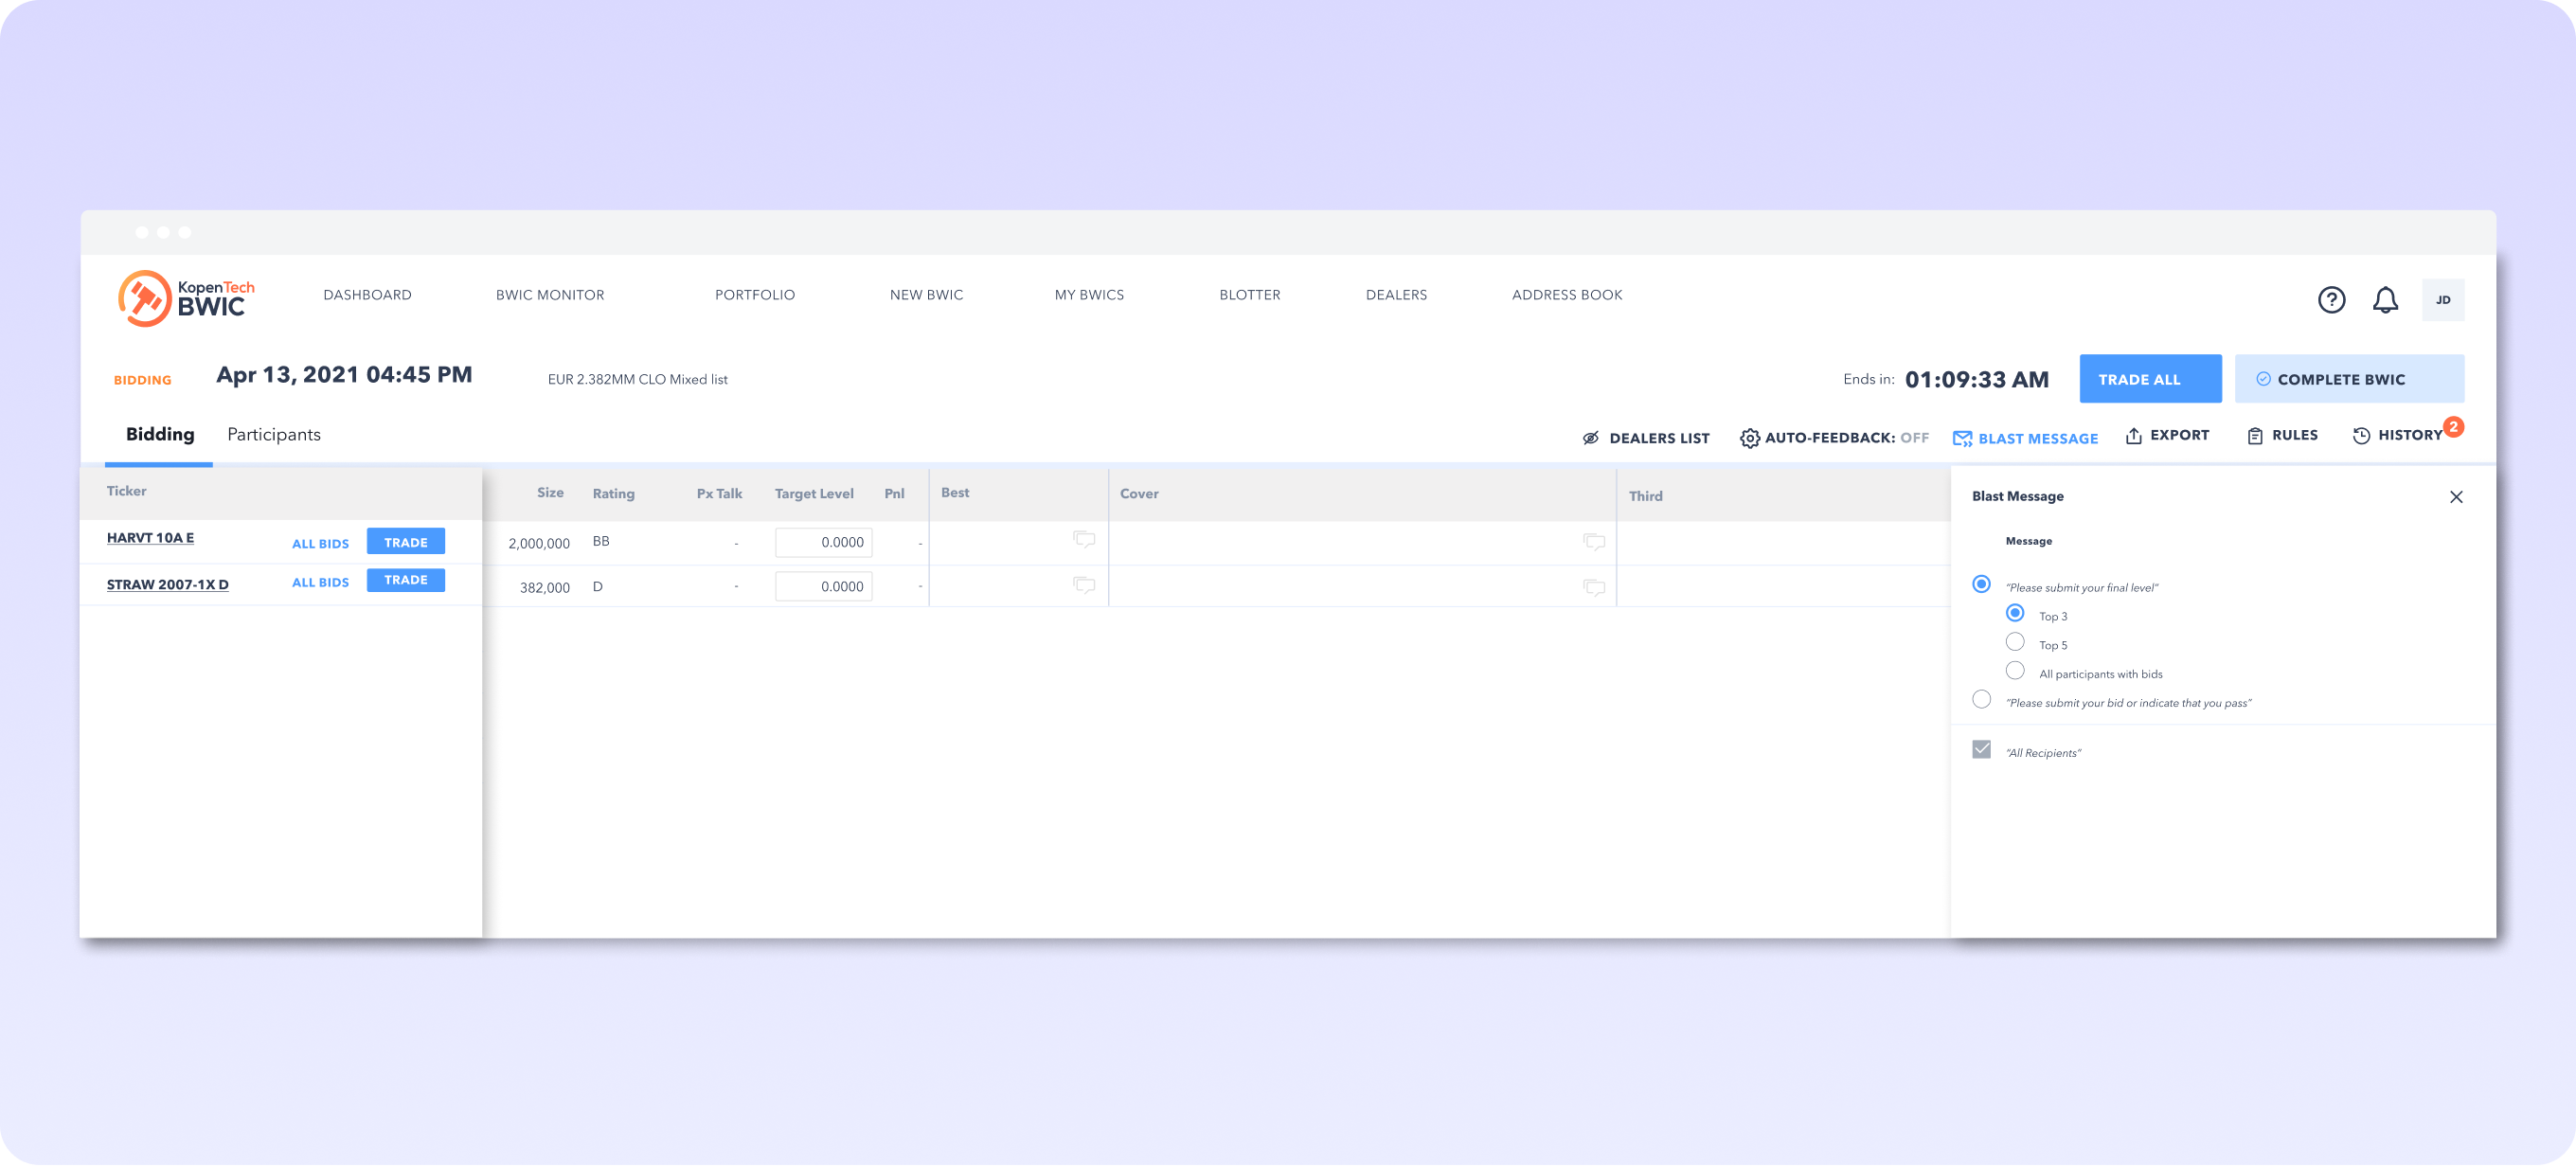
Task: Select All participants with bids option
Action: (2015, 671)
